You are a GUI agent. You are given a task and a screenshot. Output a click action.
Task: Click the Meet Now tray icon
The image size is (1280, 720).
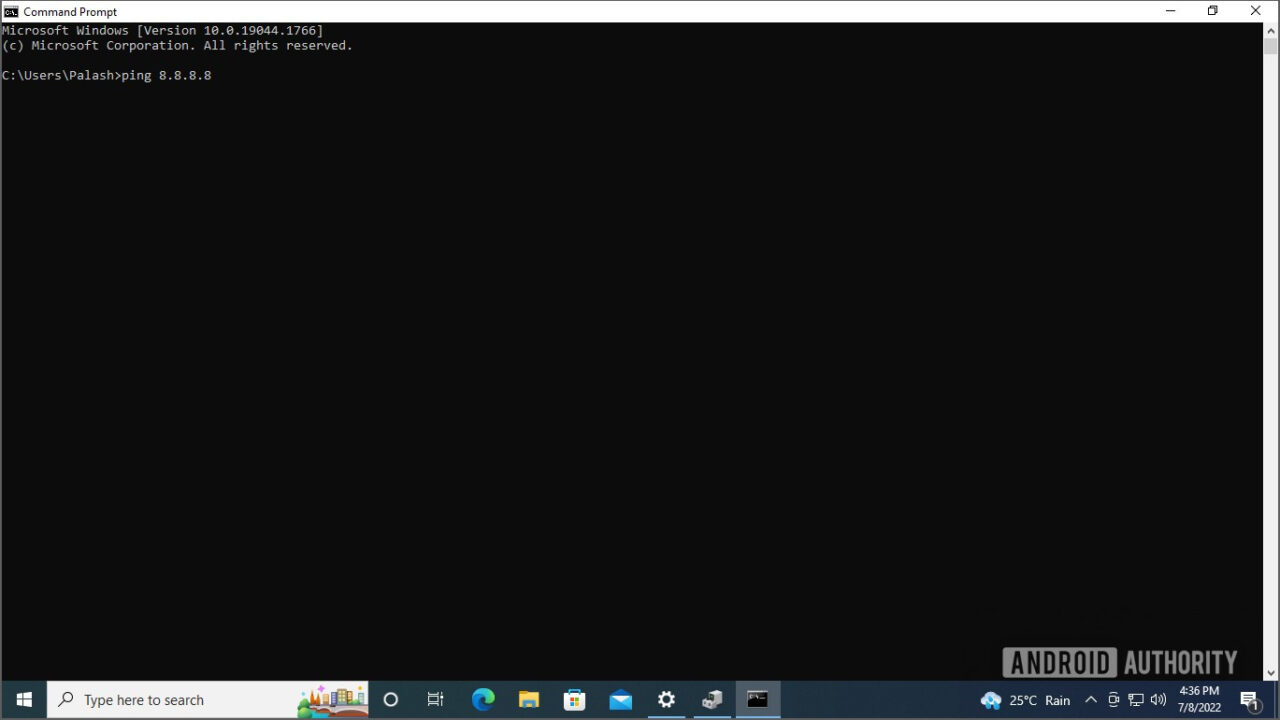tap(1113, 699)
